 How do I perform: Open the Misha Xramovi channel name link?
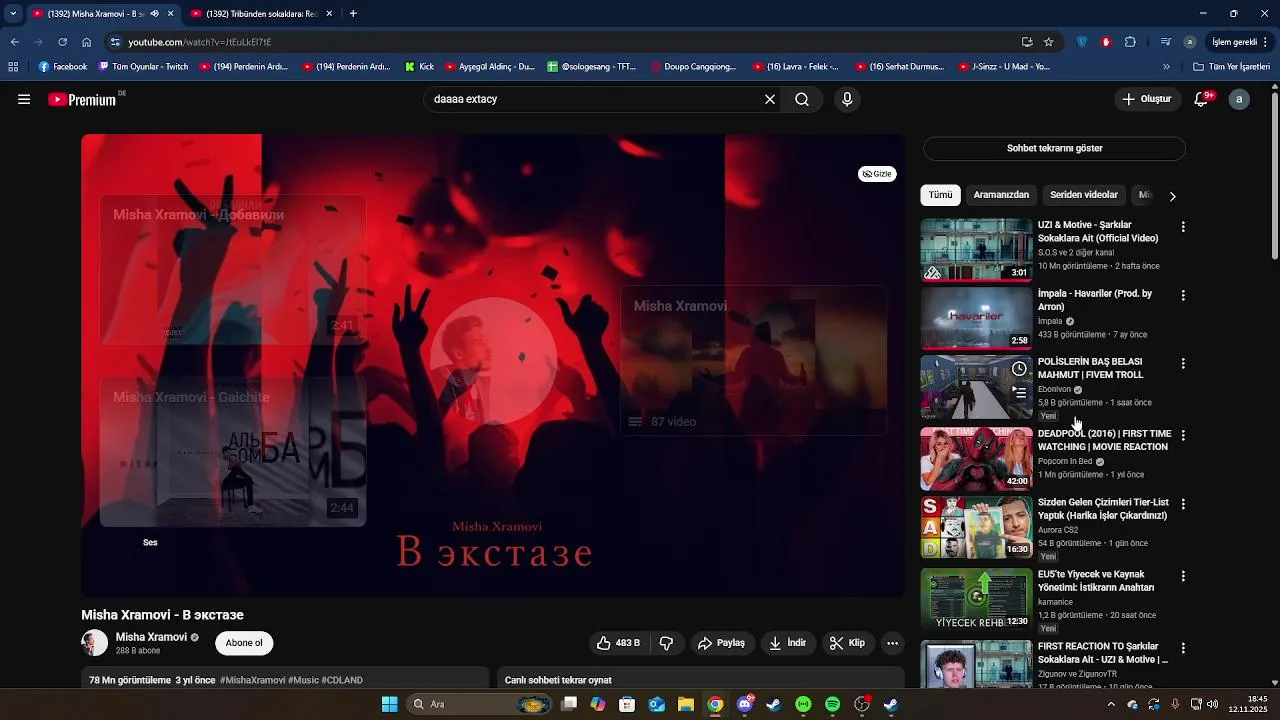[x=151, y=637]
